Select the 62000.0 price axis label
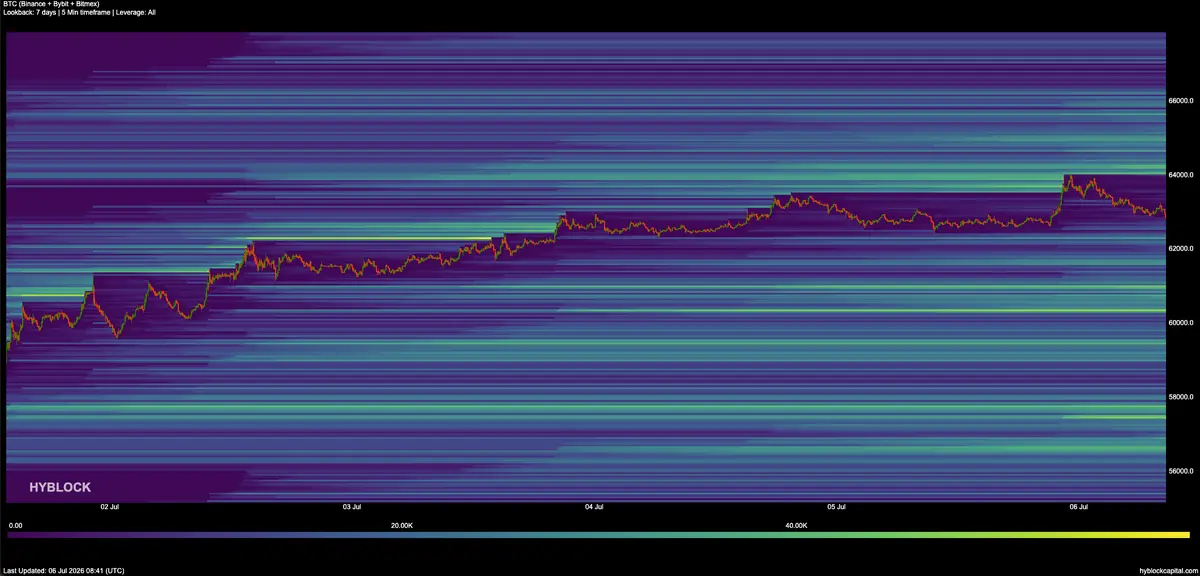Image resolution: width=1200 pixels, height=576 pixels. pos(1181,249)
